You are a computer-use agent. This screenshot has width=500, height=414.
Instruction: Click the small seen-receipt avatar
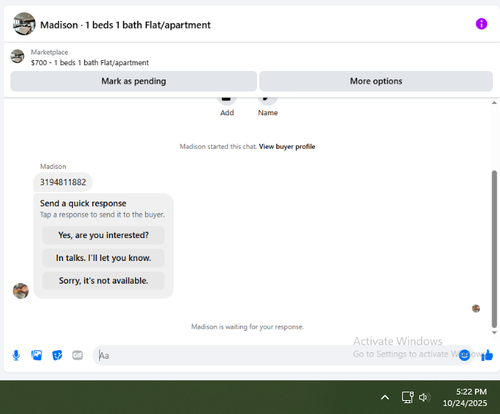(476, 308)
